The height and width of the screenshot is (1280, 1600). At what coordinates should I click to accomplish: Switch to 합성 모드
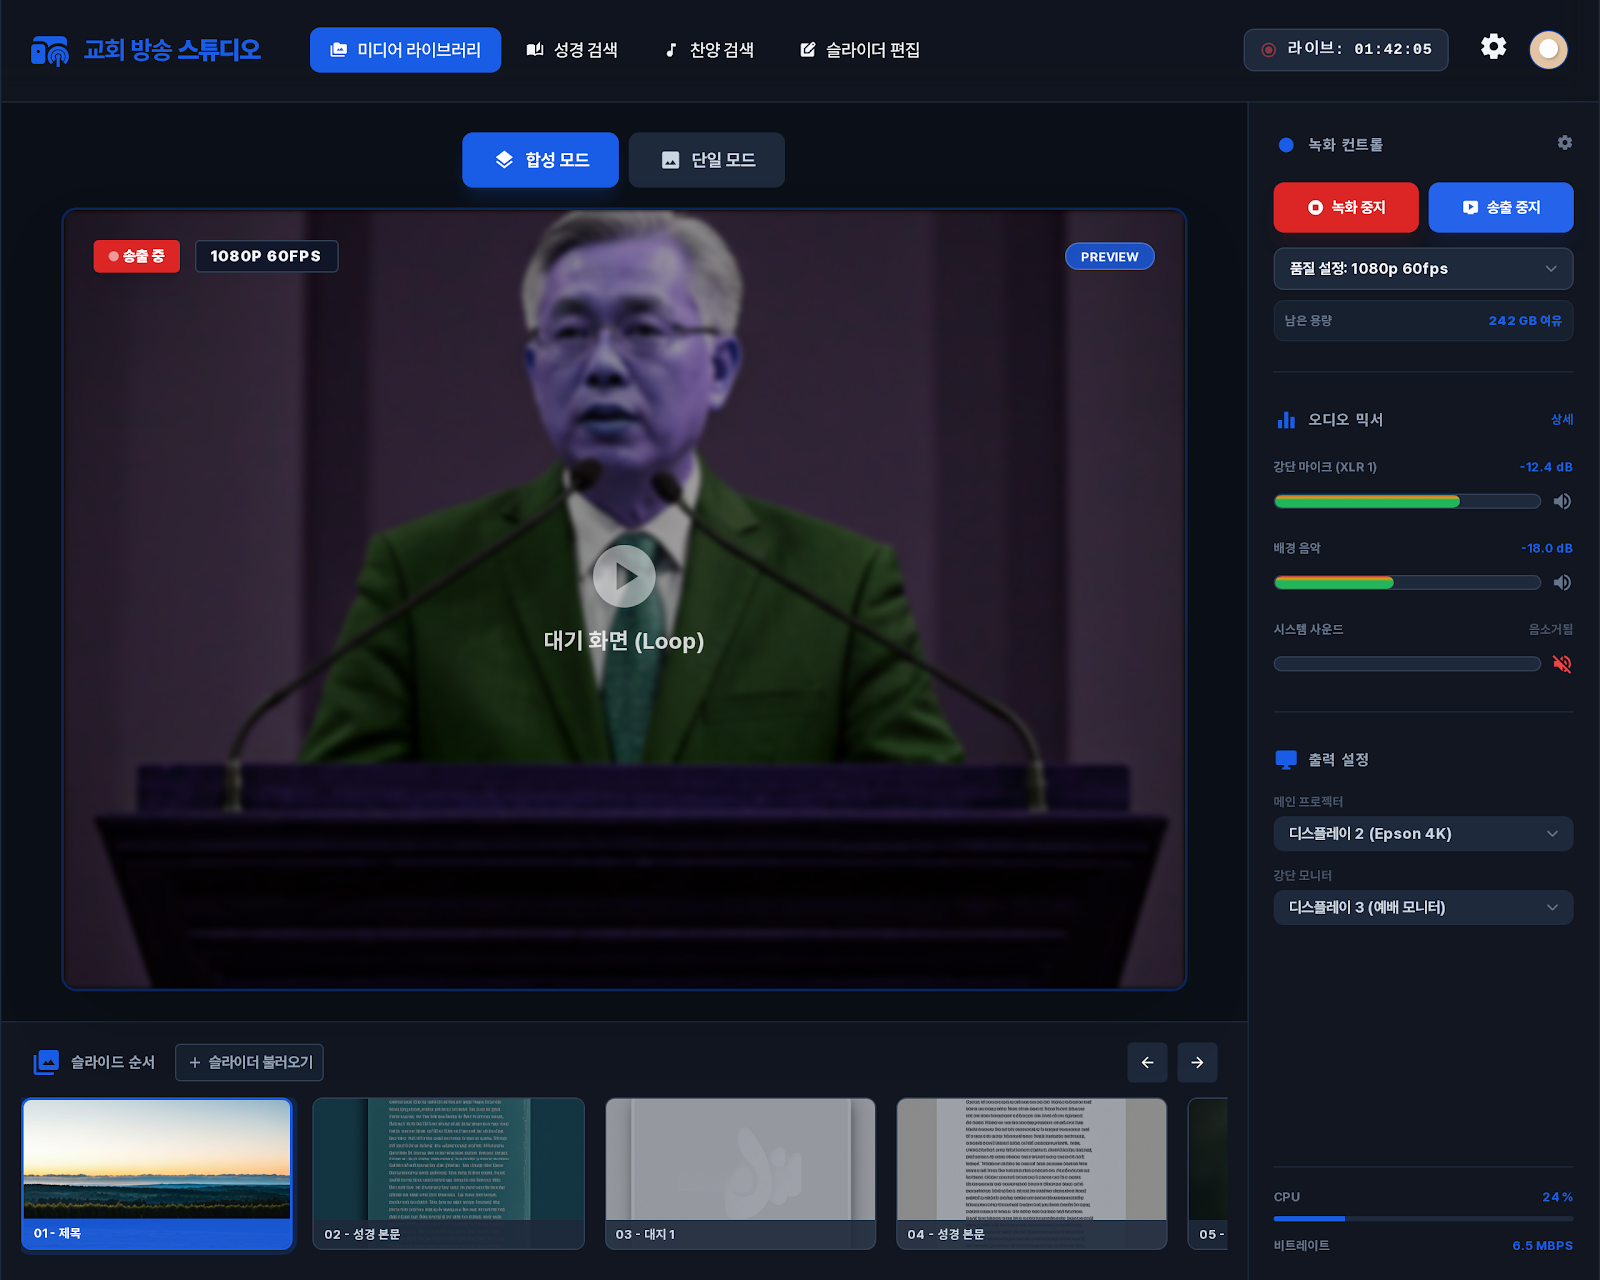click(540, 159)
